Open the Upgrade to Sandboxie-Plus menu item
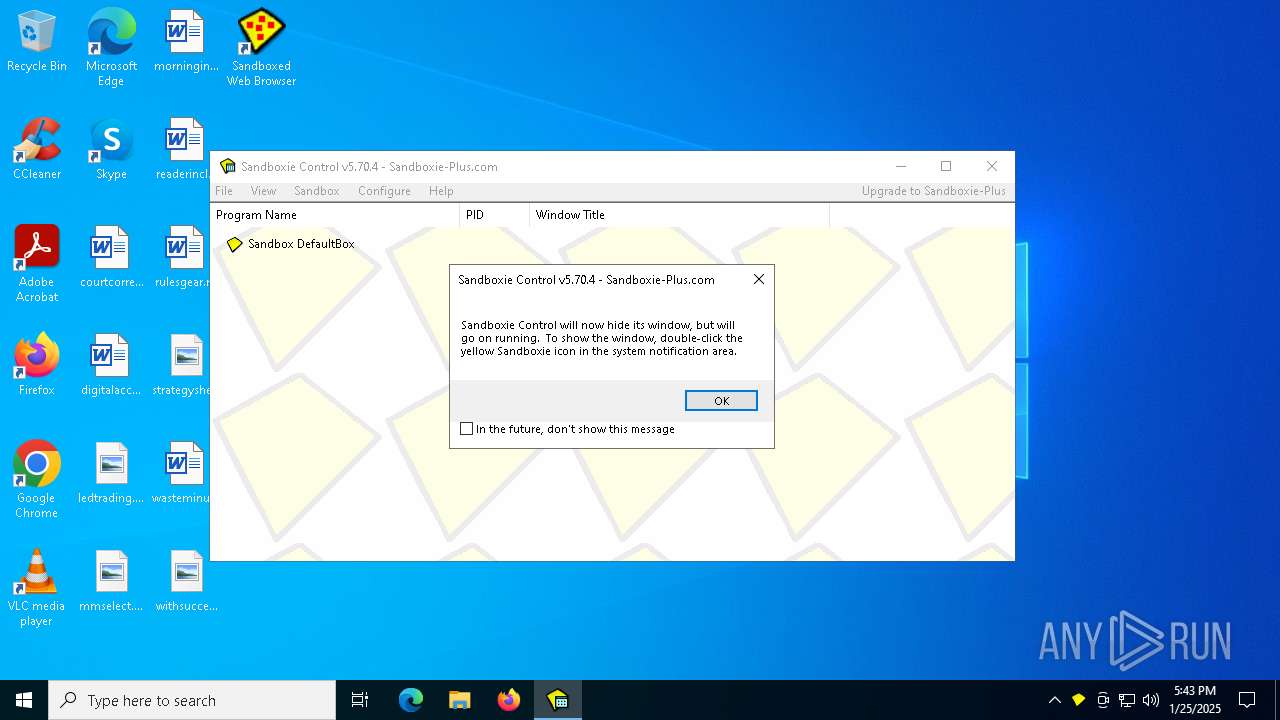Image resolution: width=1280 pixels, height=720 pixels. (934, 191)
